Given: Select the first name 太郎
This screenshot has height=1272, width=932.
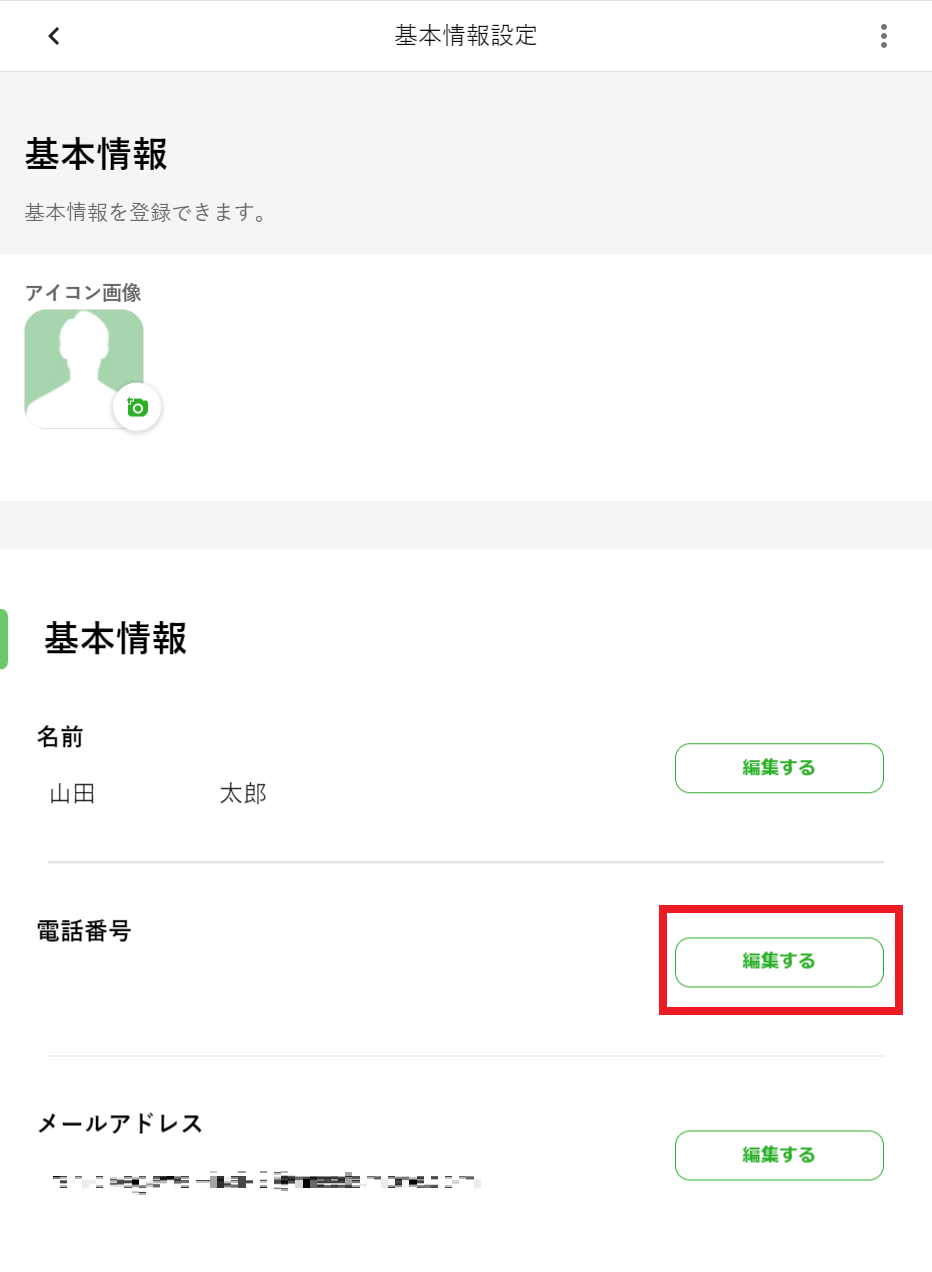Looking at the screenshot, I should click(243, 794).
